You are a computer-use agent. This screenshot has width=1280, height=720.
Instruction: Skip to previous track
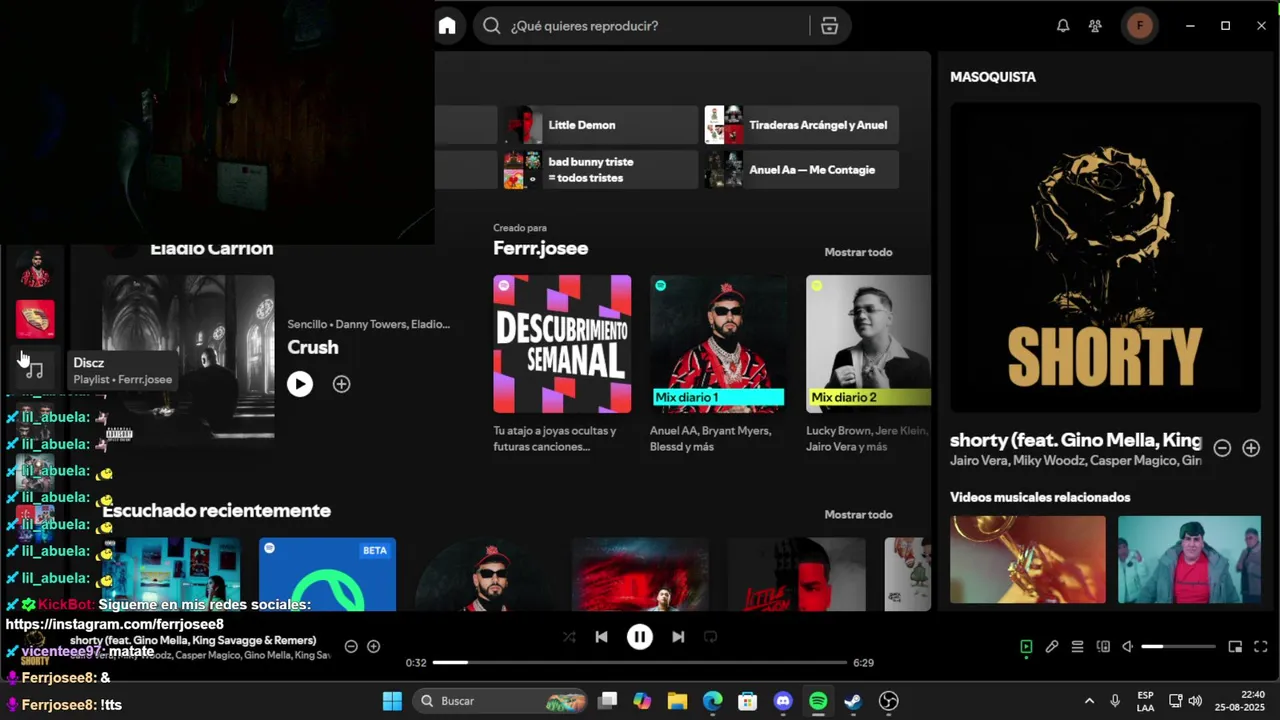pyautogui.click(x=601, y=636)
